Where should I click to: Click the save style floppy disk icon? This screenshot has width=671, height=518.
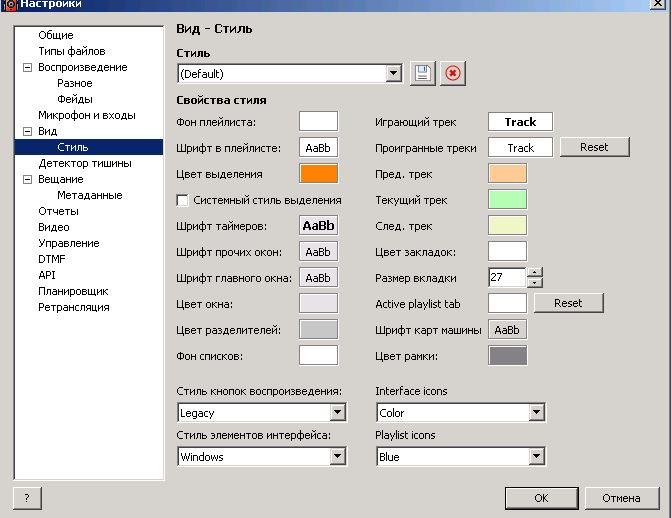[x=423, y=73]
